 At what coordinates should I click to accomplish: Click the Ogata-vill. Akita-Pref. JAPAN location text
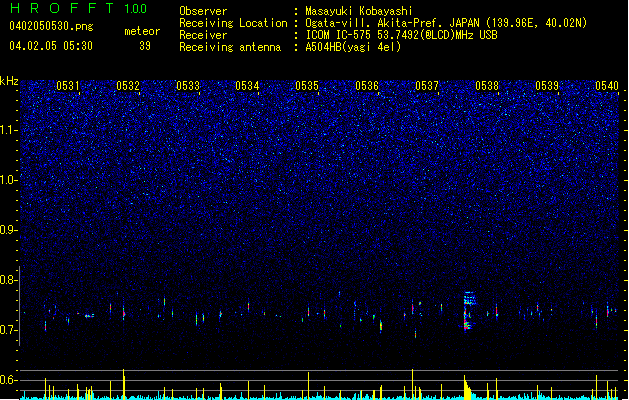tap(446, 23)
